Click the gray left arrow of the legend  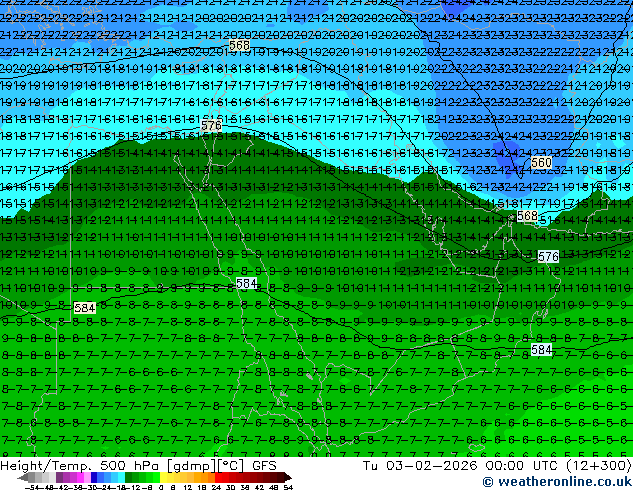(x=23, y=478)
